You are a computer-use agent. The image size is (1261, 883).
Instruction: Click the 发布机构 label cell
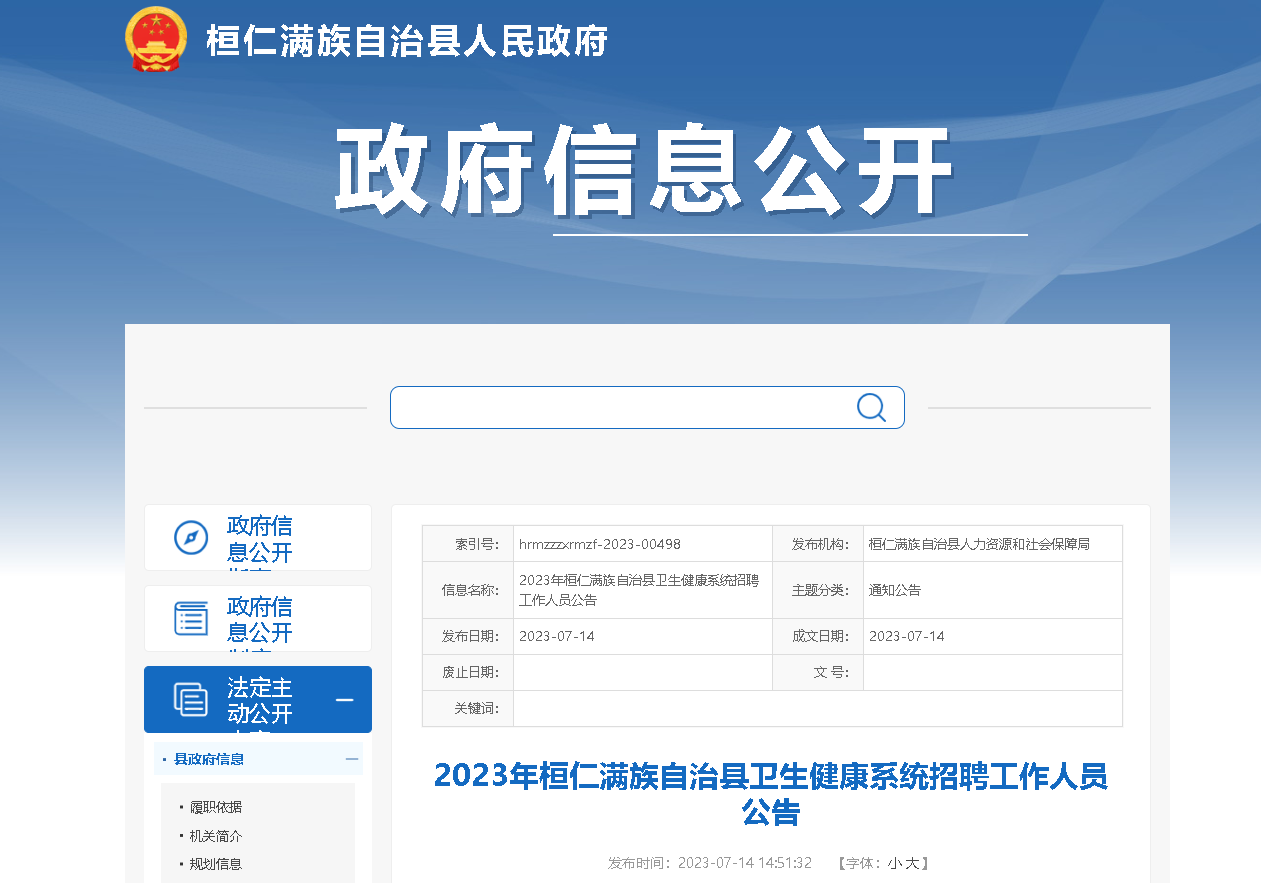[818, 544]
